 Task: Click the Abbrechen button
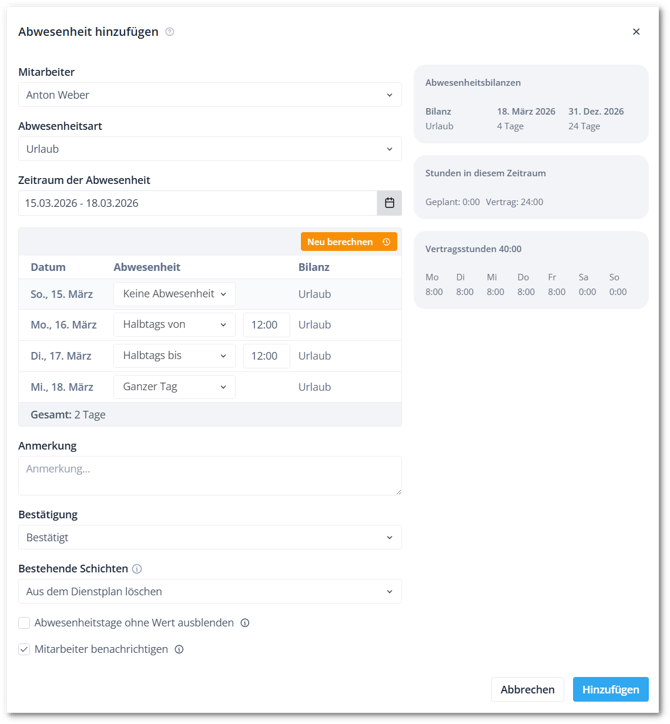(x=527, y=689)
